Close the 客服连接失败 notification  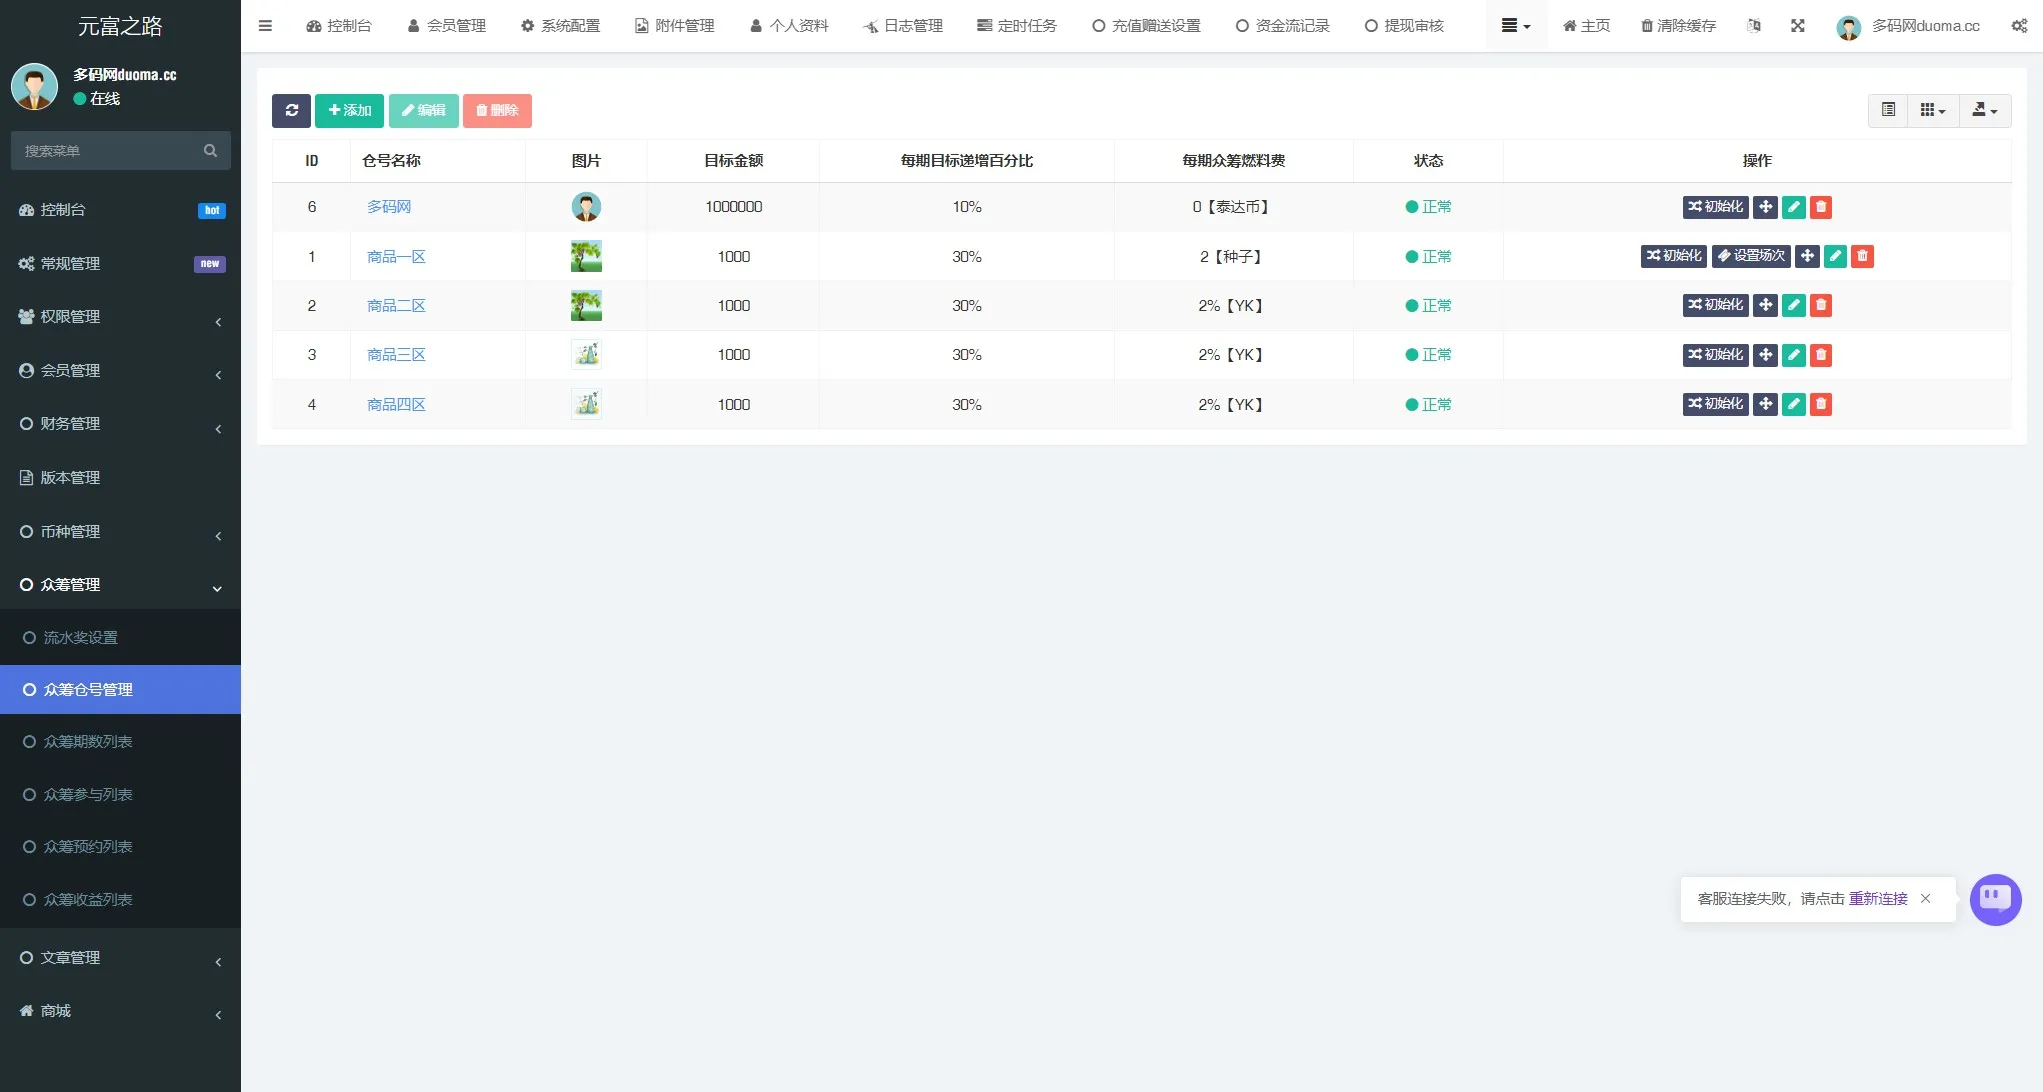(x=1925, y=899)
